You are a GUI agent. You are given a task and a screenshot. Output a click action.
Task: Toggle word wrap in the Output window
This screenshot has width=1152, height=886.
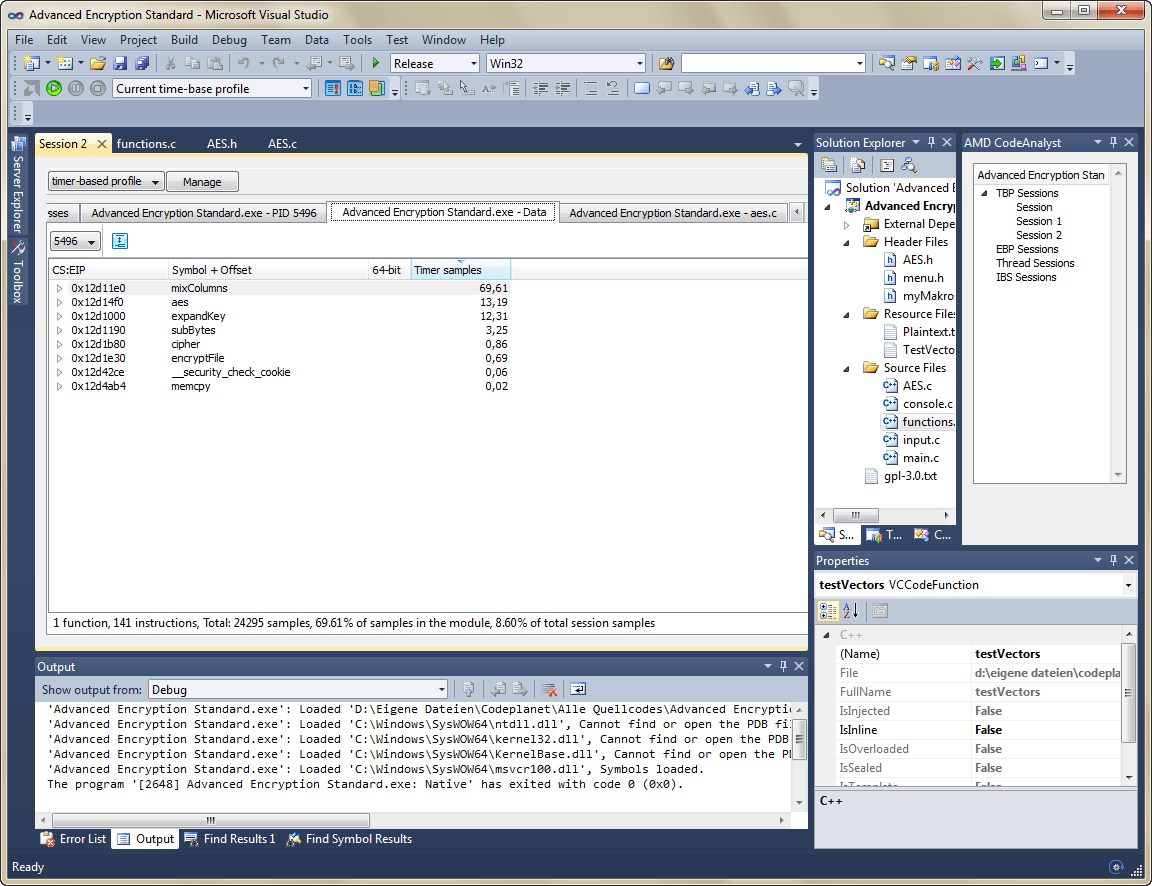click(578, 689)
